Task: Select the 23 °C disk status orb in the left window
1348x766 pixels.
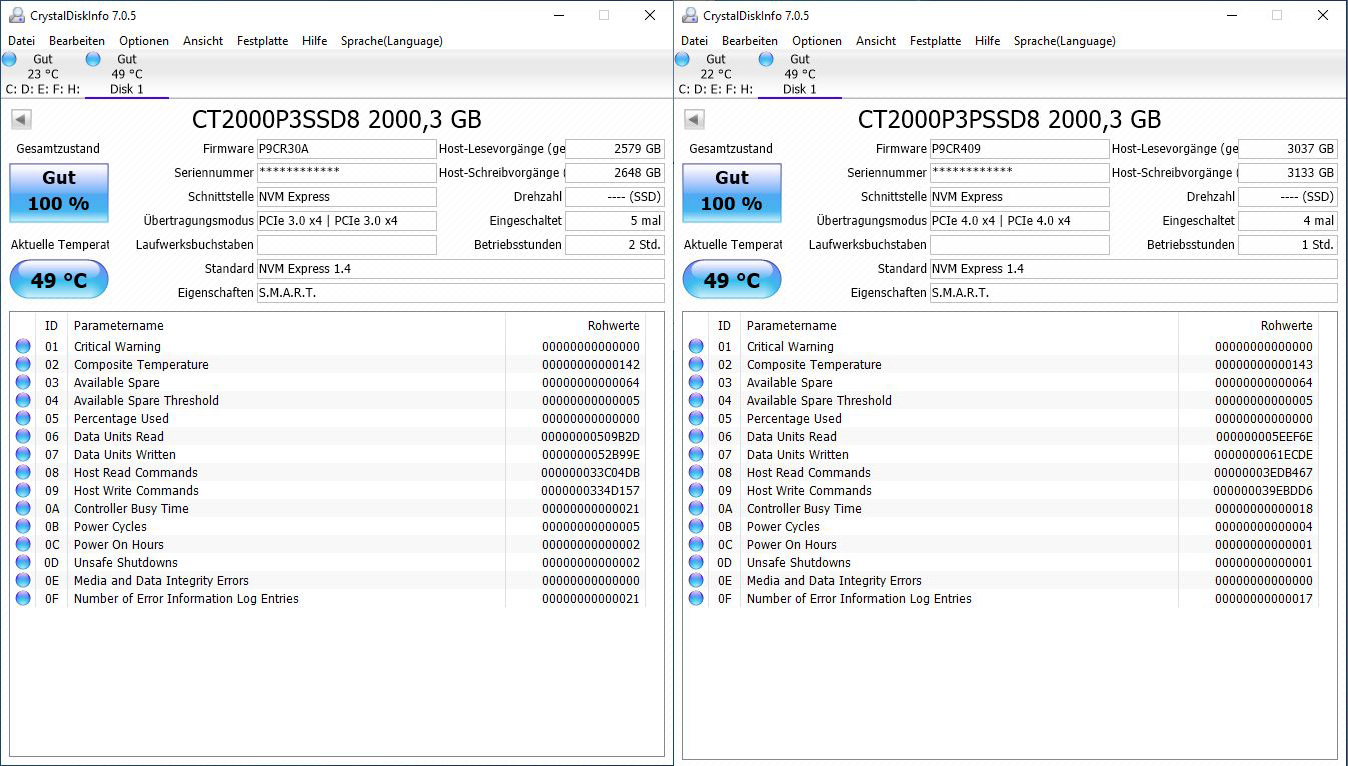Action: [x=10, y=59]
